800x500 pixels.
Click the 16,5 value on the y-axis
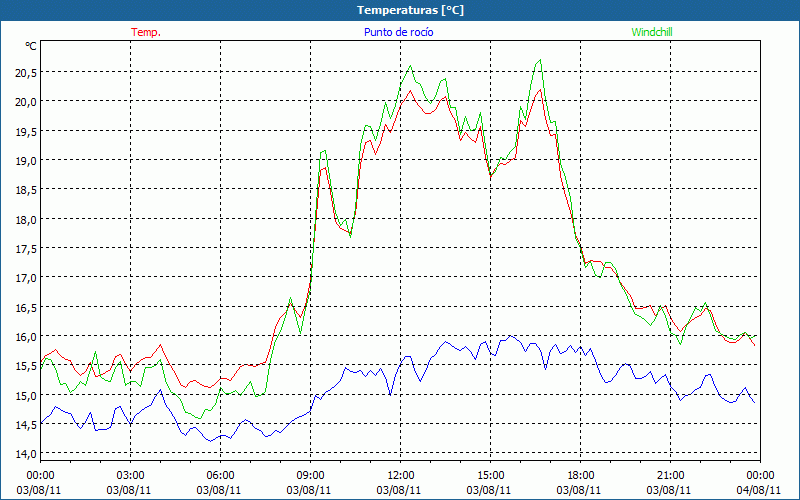(x=26, y=308)
